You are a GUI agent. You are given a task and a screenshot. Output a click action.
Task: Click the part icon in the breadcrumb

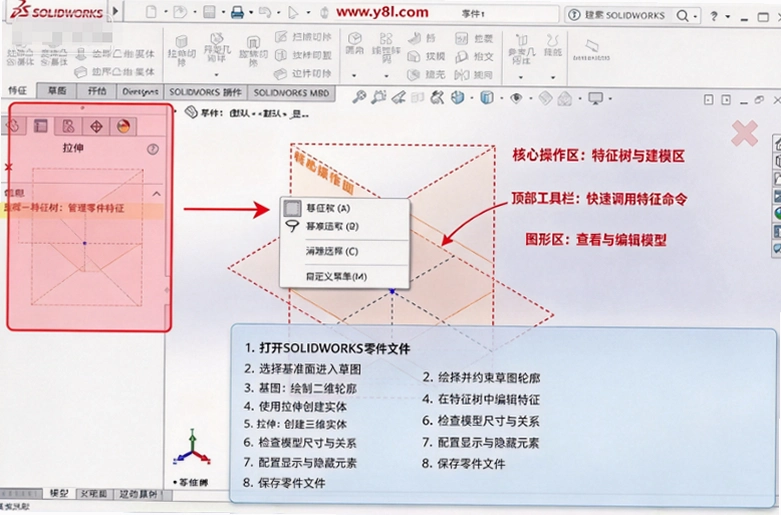[191, 113]
